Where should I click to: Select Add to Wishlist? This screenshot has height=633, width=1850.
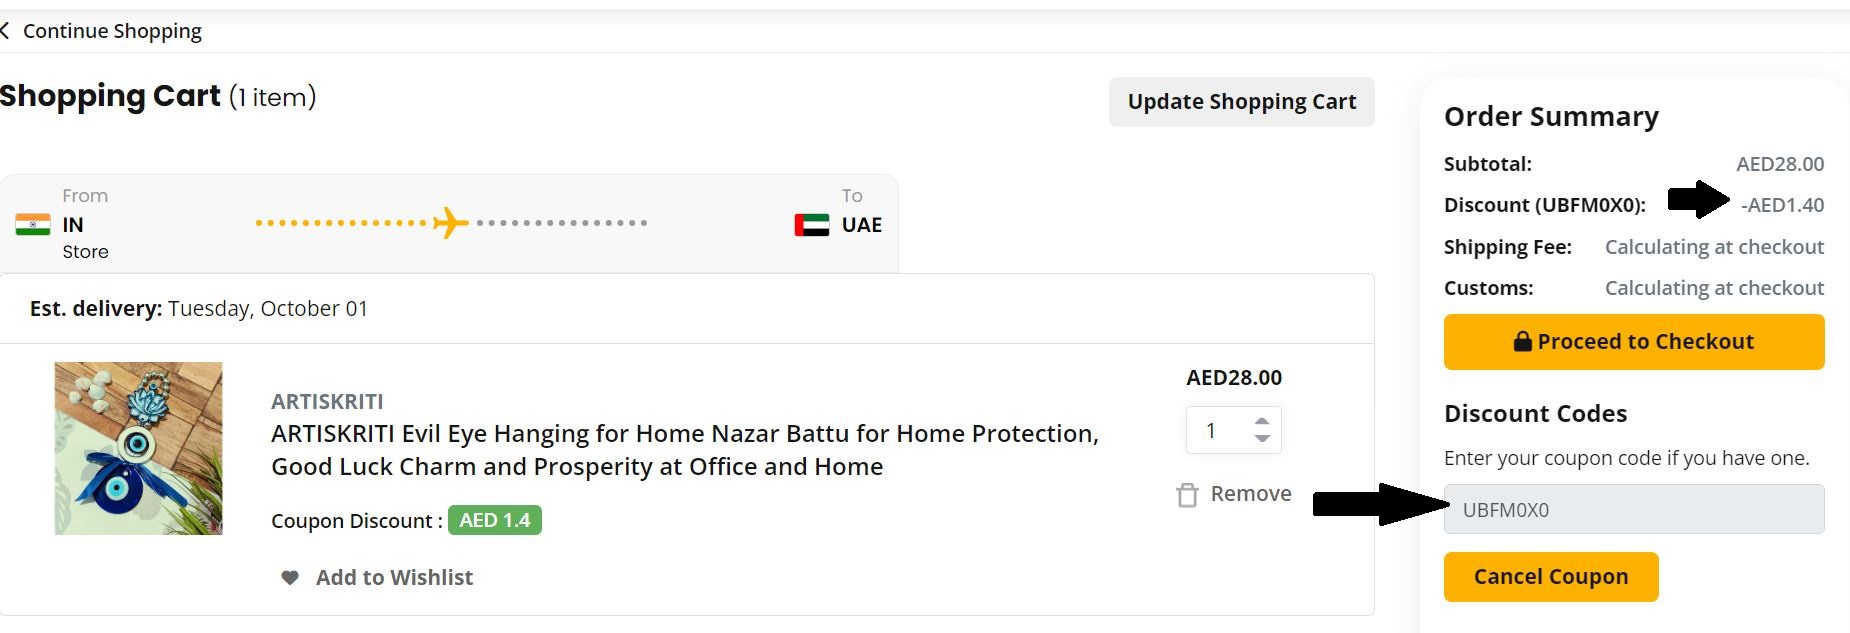tap(392, 577)
